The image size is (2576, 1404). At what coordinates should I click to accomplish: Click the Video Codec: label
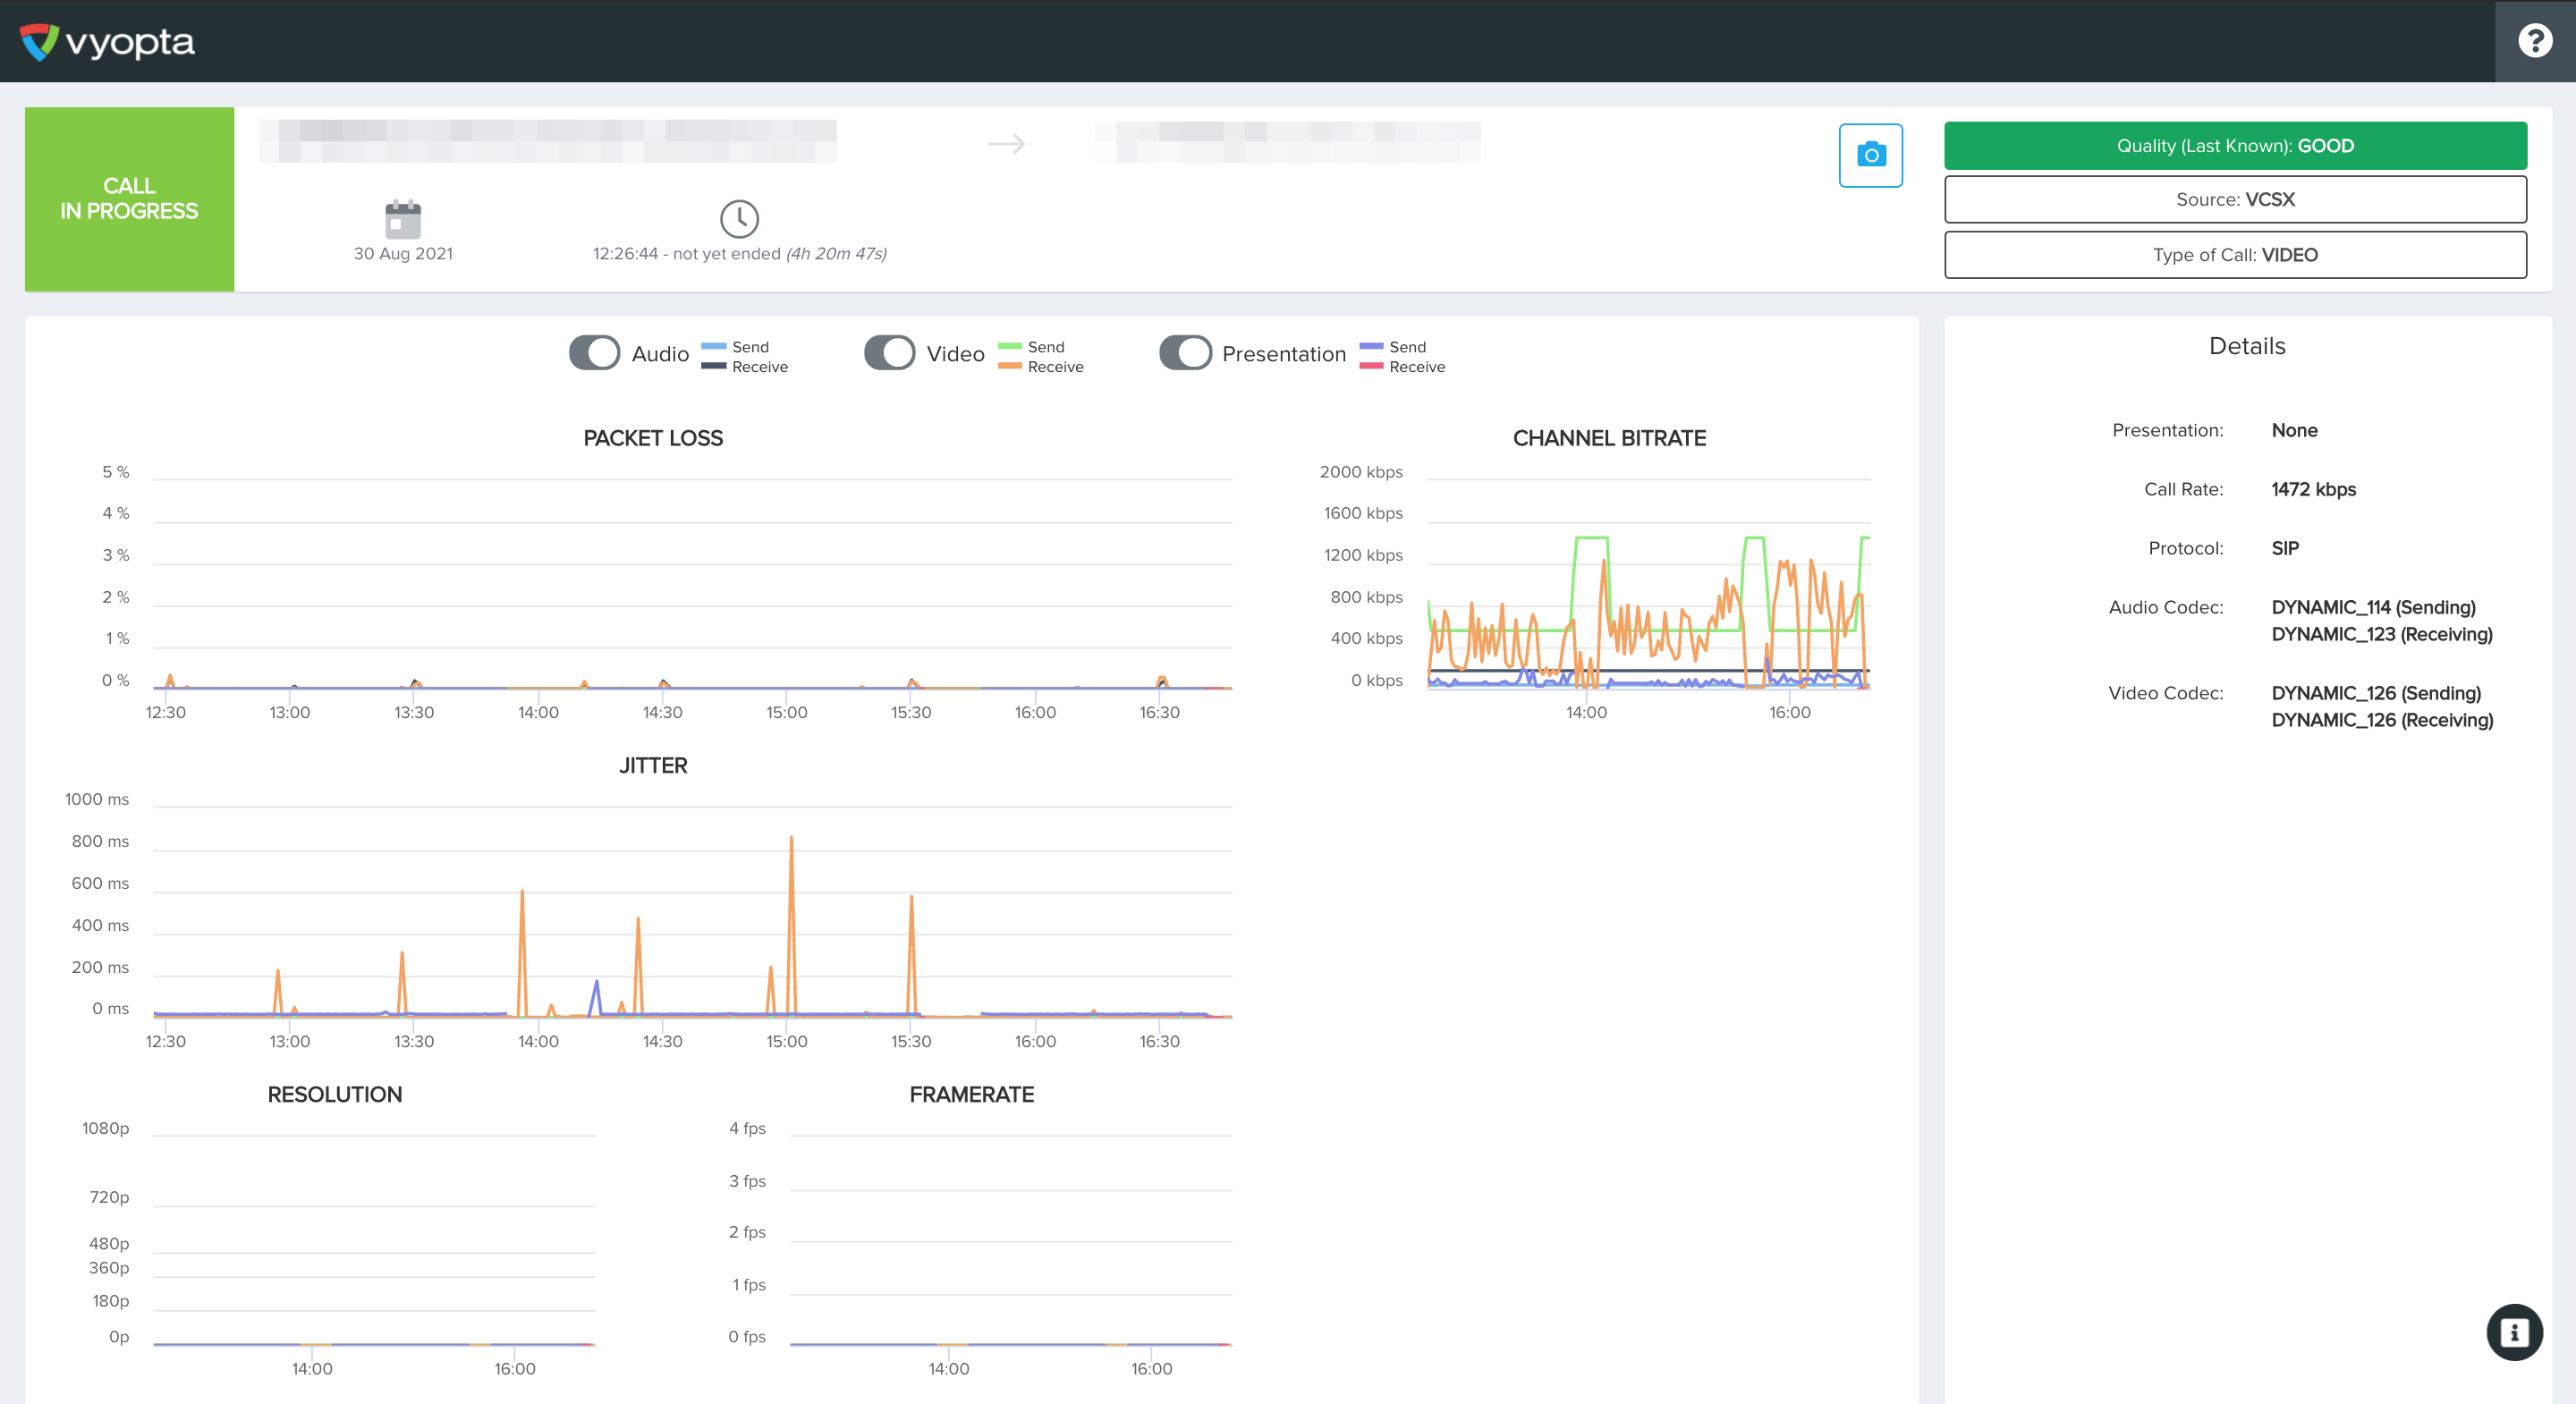[2165, 694]
